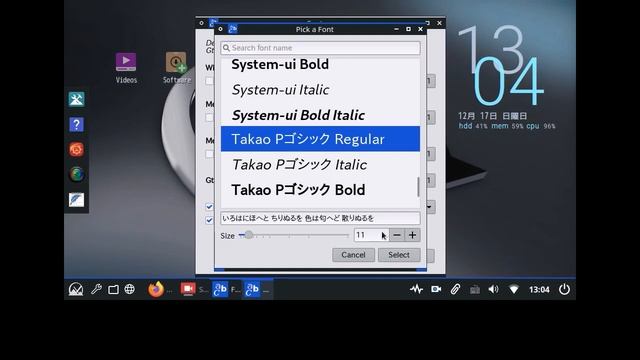Open the feather editor icon in the dock
Screen dimensions: 640x360
click(76, 200)
